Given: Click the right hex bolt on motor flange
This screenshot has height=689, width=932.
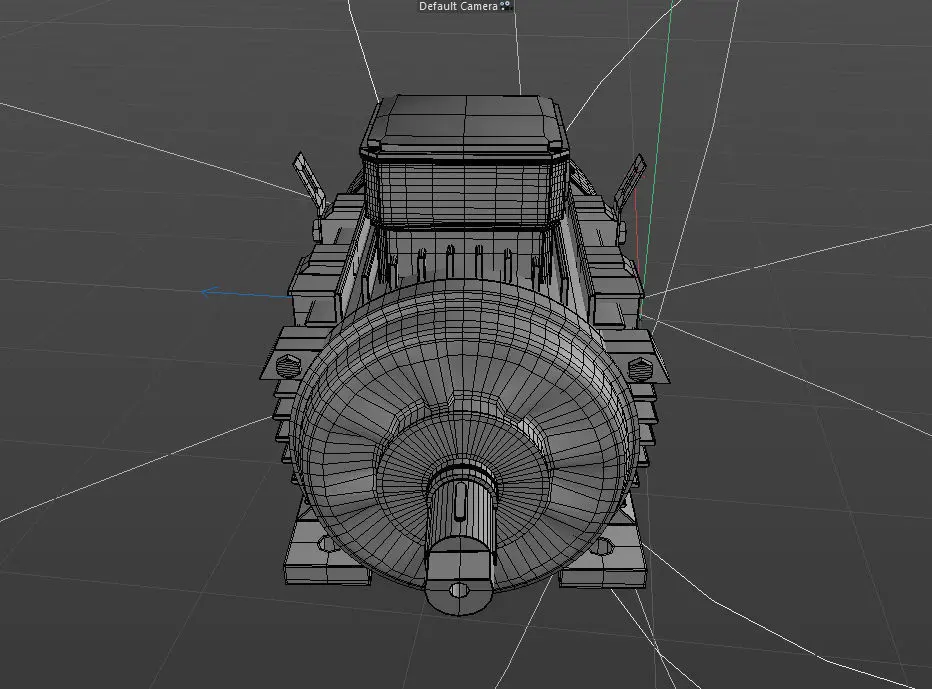Looking at the screenshot, I should [x=640, y=369].
